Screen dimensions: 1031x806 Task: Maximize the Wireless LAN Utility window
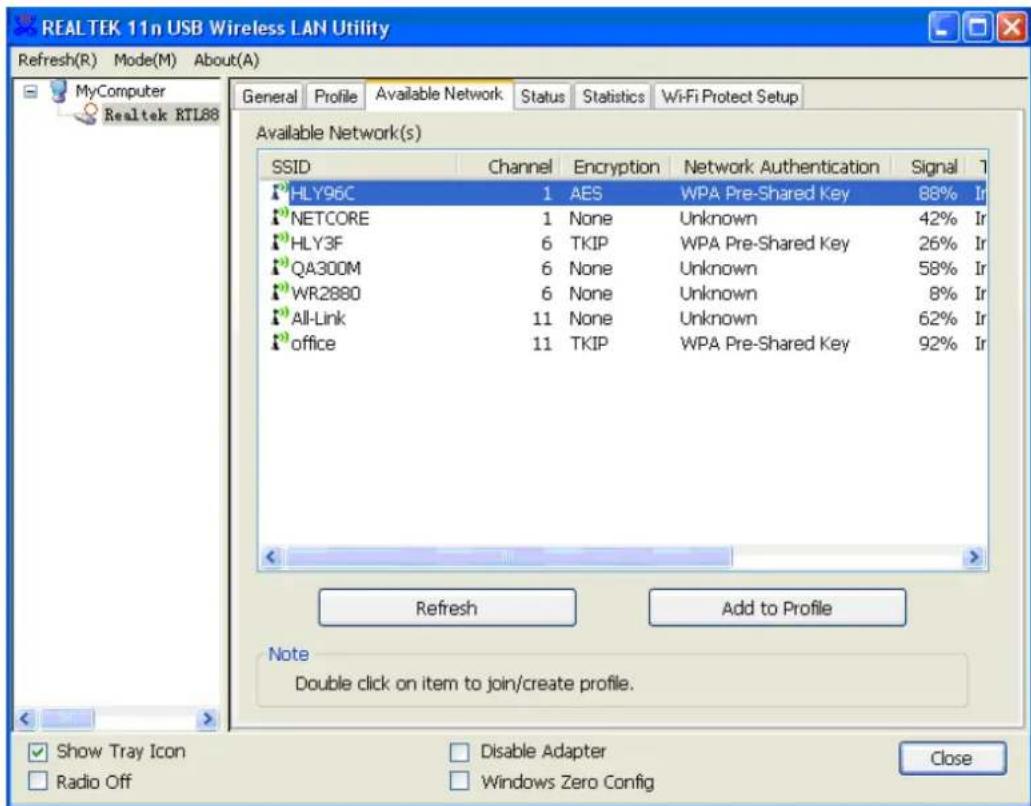tap(978, 28)
